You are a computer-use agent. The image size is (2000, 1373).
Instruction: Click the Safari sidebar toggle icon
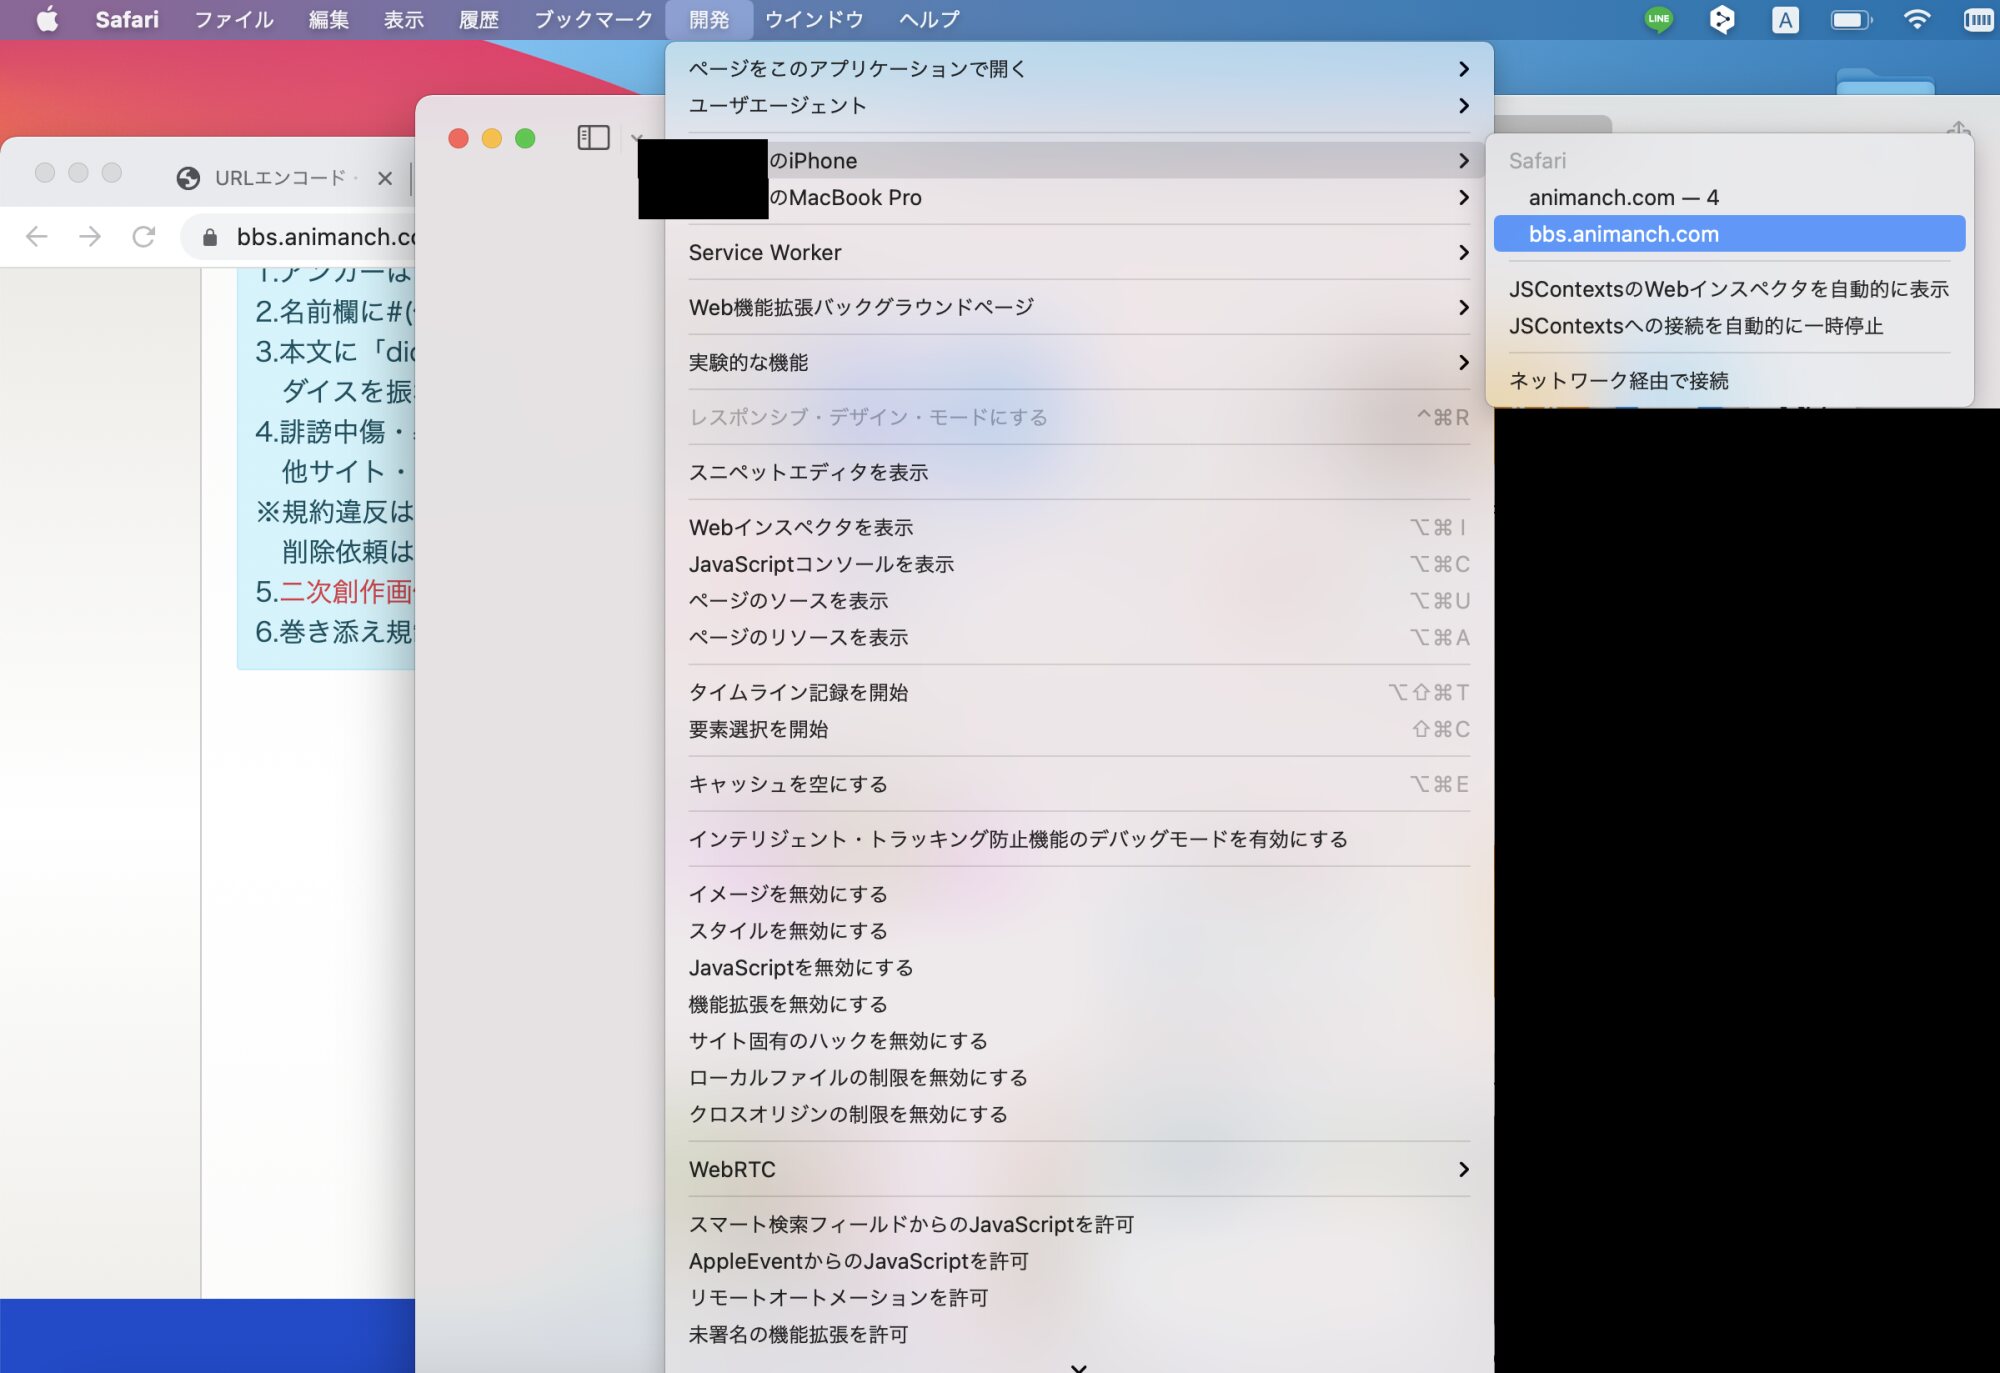593,138
